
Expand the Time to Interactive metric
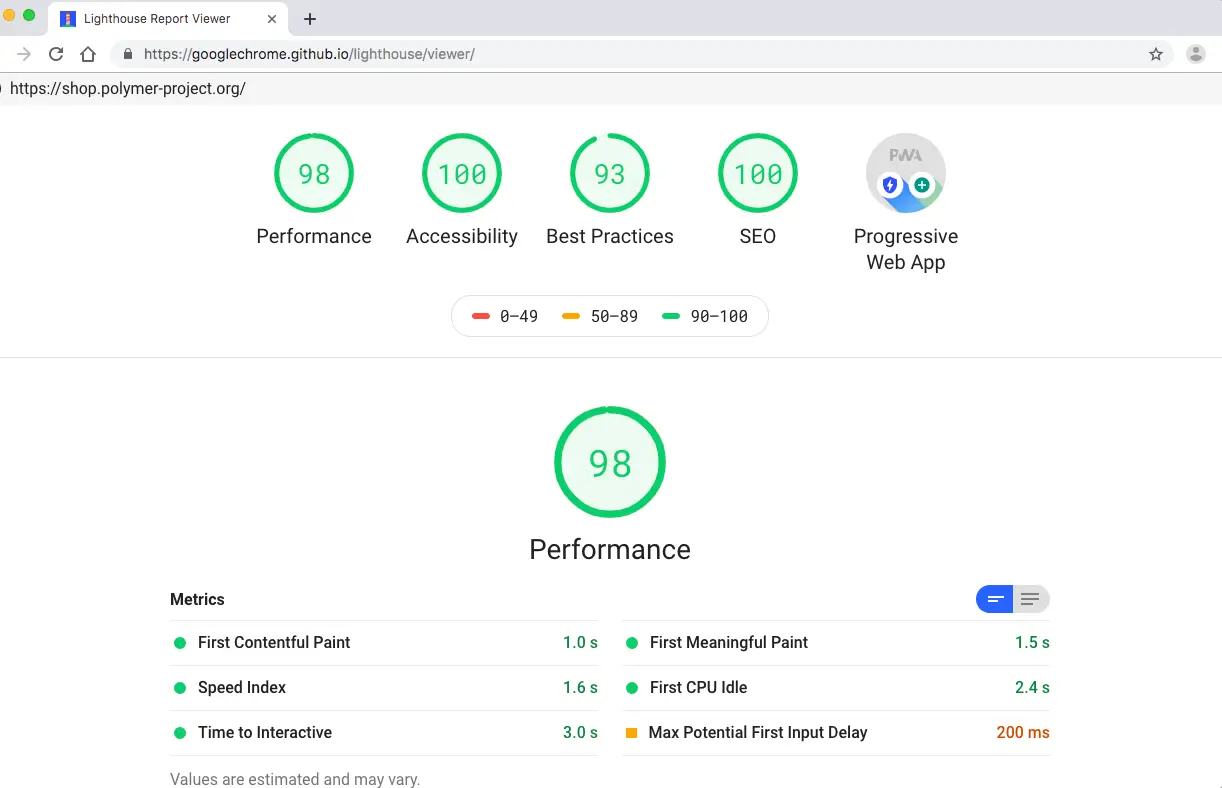tap(265, 733)
